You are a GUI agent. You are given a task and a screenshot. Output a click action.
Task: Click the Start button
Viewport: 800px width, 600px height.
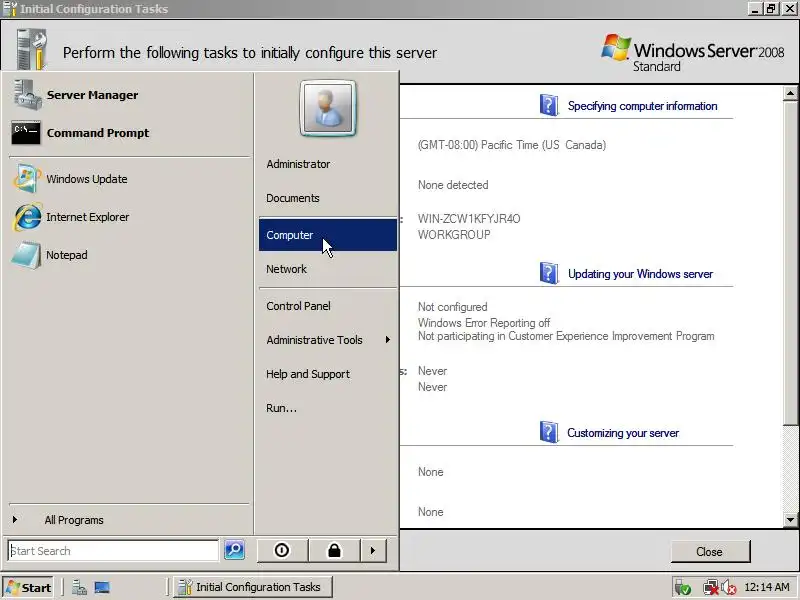(29, 588)
